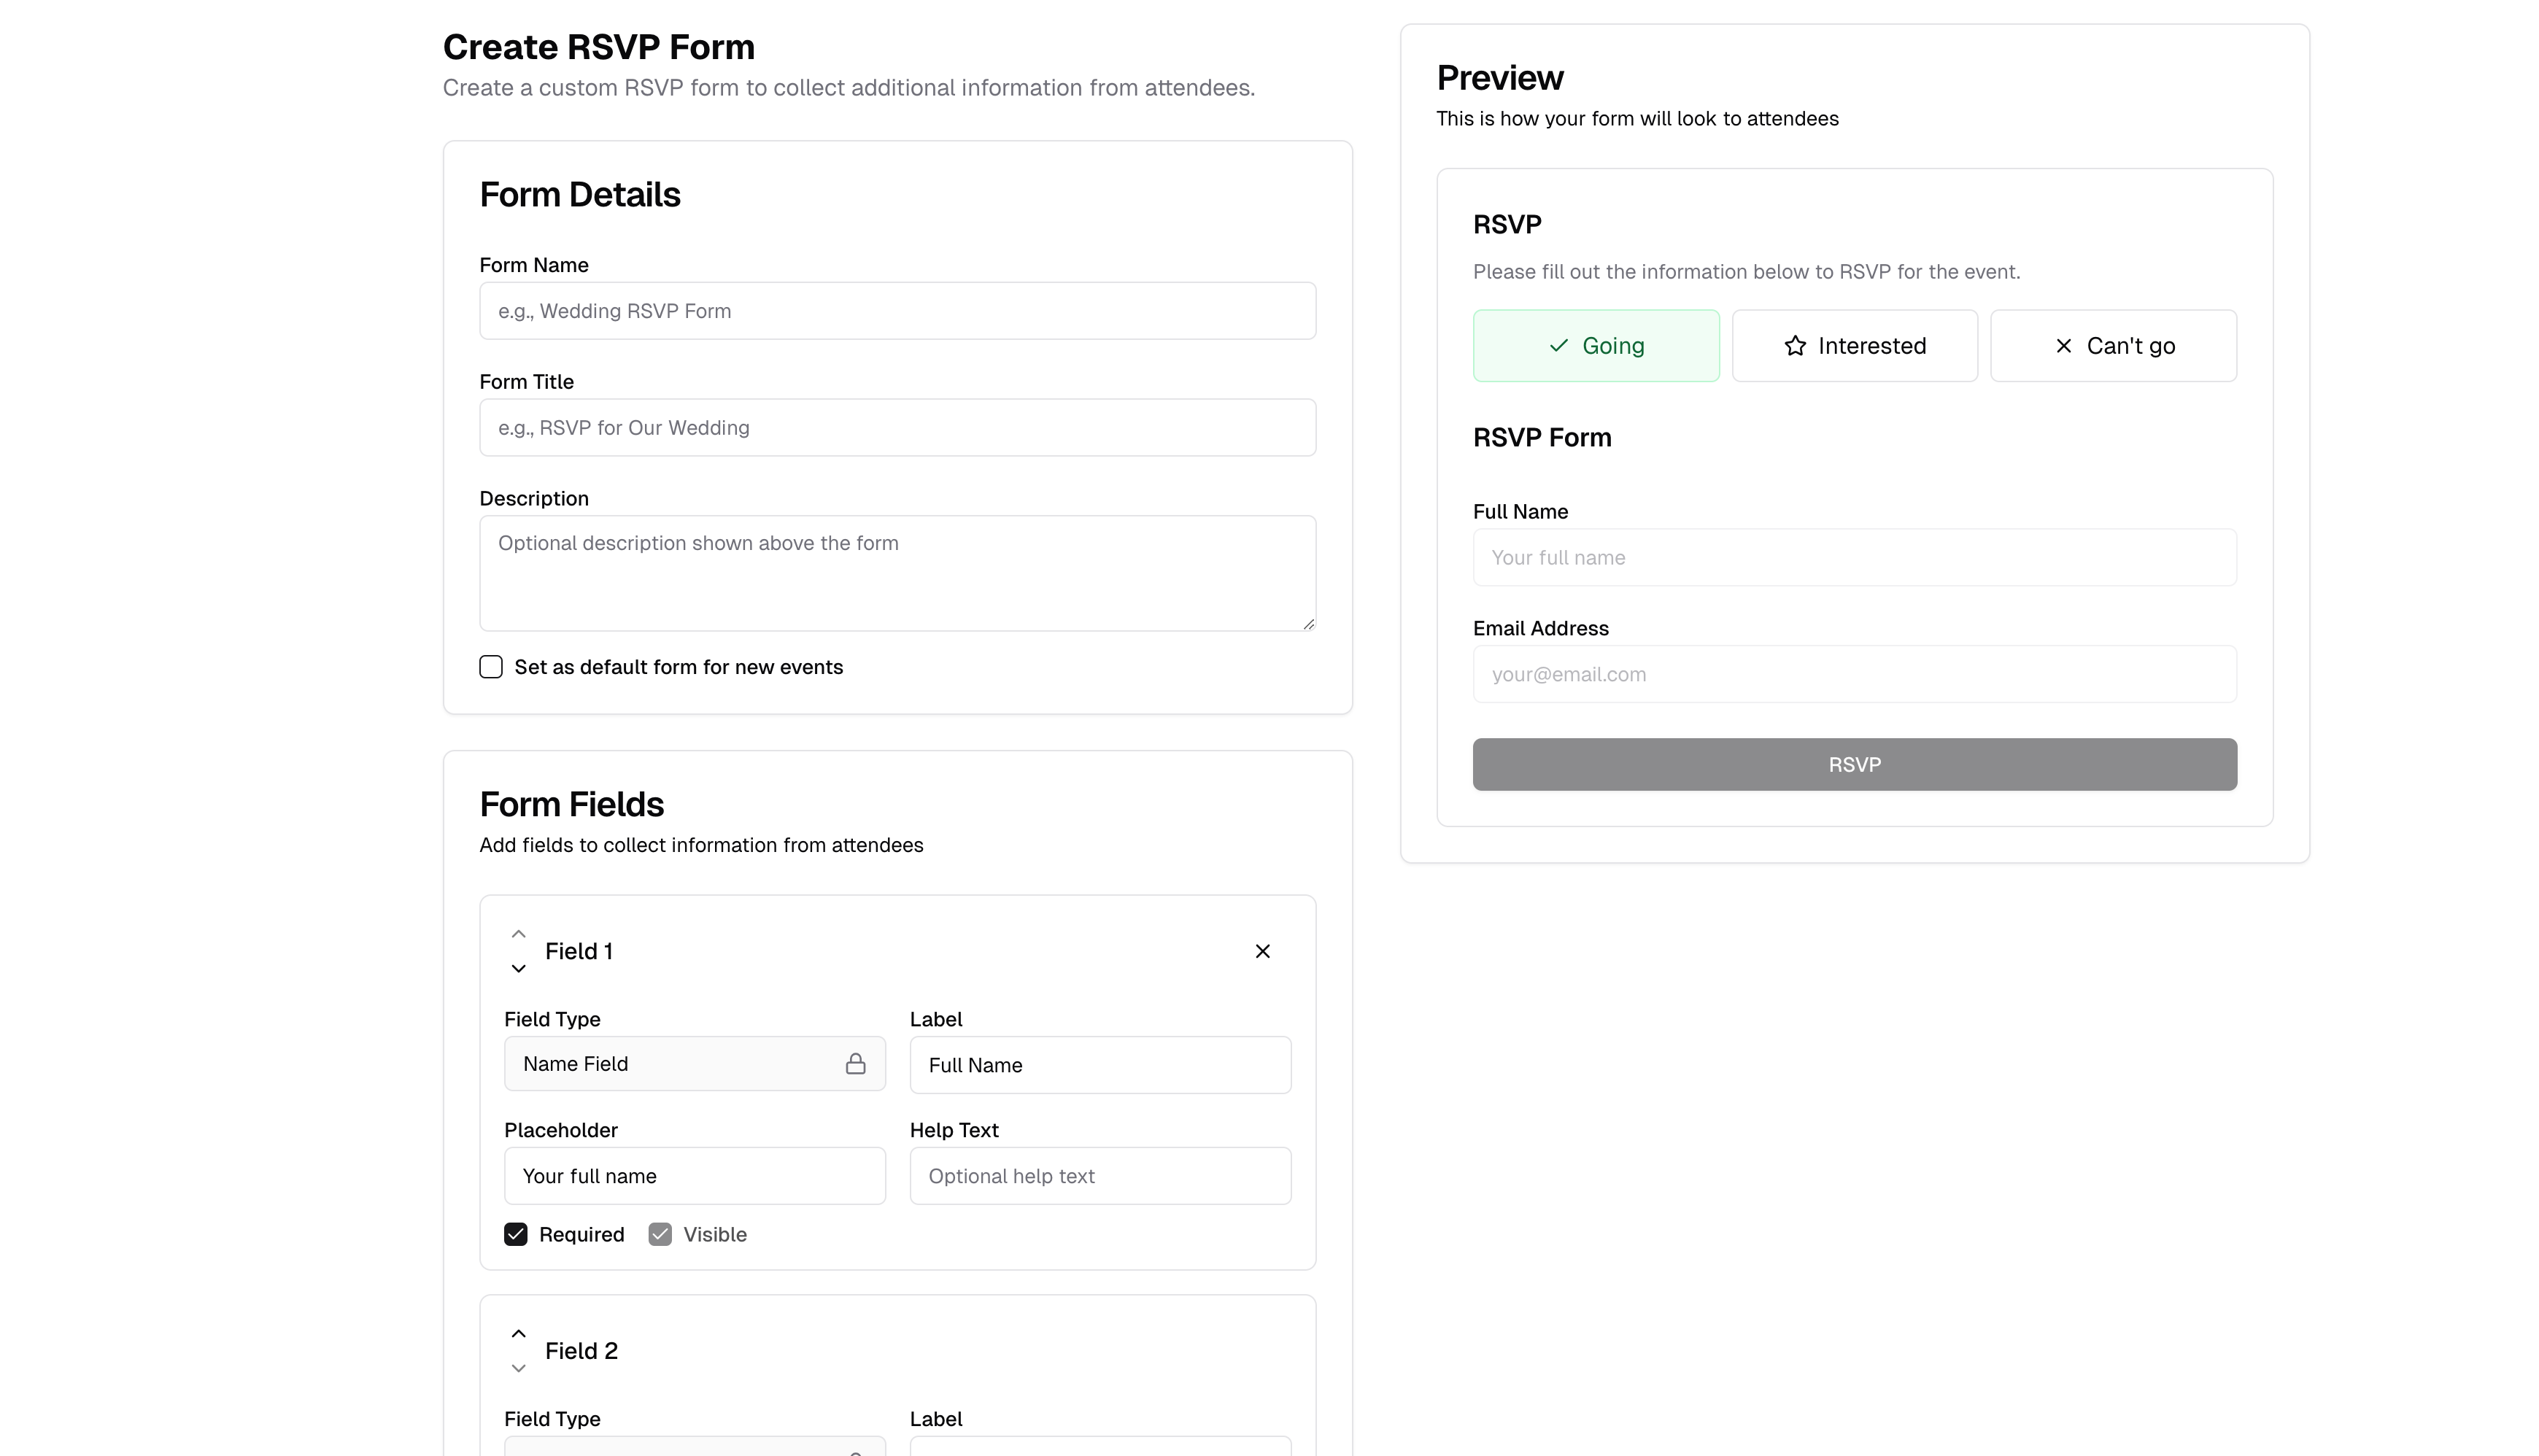Click the Your full name field in the preview

coord(1853,557)
